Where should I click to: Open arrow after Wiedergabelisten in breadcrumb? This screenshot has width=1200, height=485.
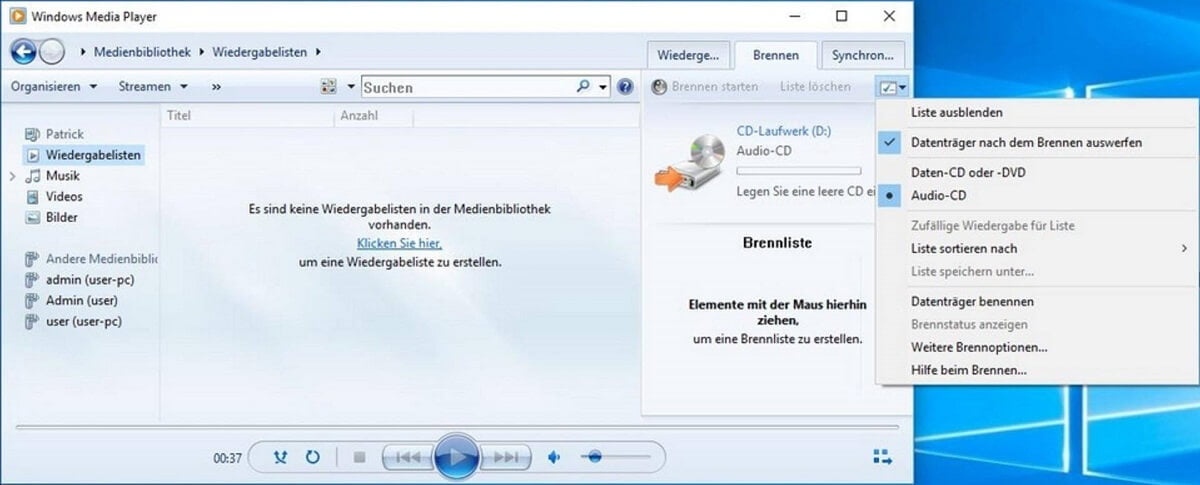coord(318,51)
